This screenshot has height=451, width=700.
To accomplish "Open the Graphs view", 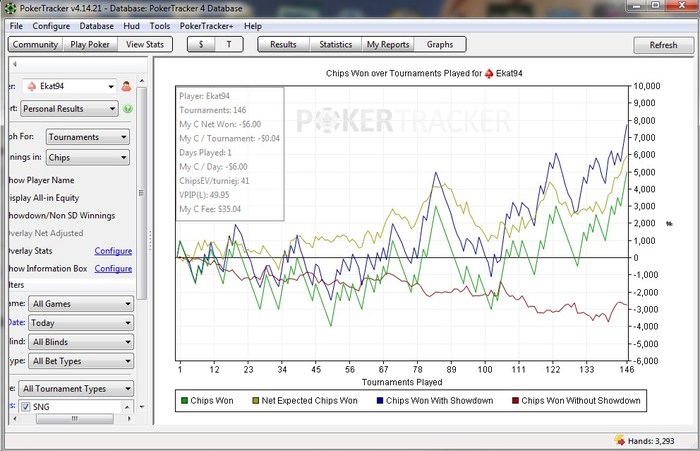I will coord(440,45).
